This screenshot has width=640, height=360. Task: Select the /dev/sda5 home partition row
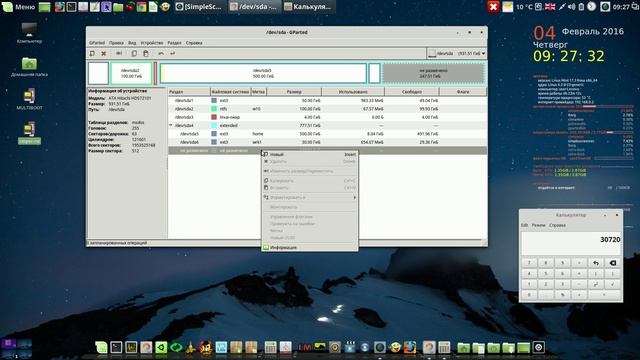[x=327, y=134]
